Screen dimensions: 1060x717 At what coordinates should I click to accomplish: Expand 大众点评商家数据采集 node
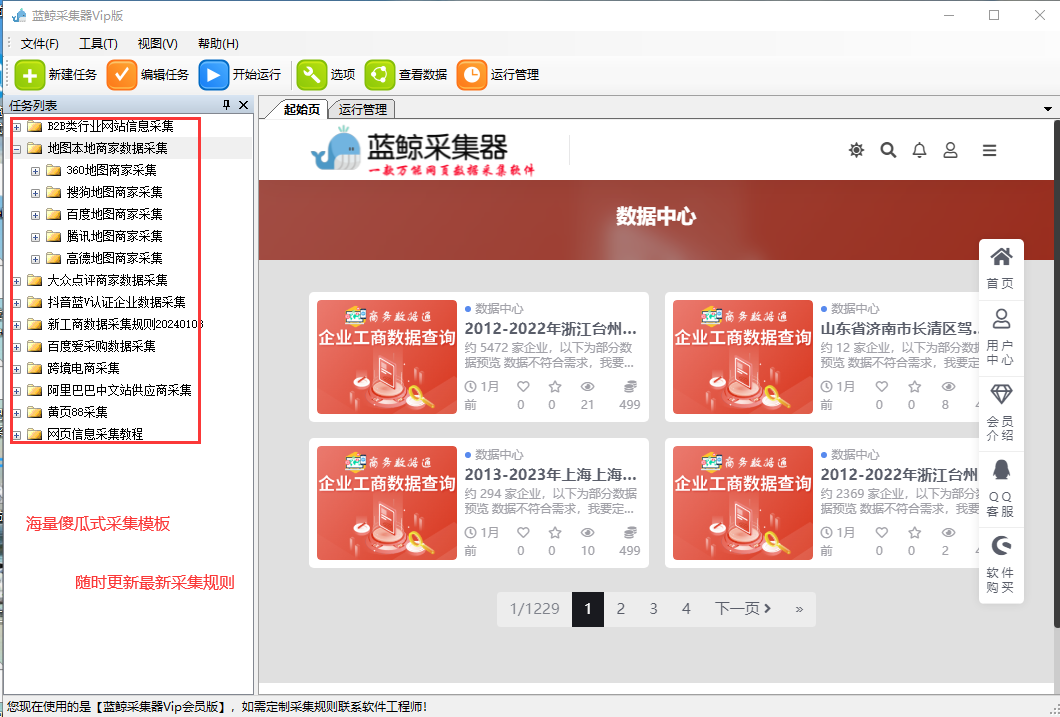pos(17,281)
